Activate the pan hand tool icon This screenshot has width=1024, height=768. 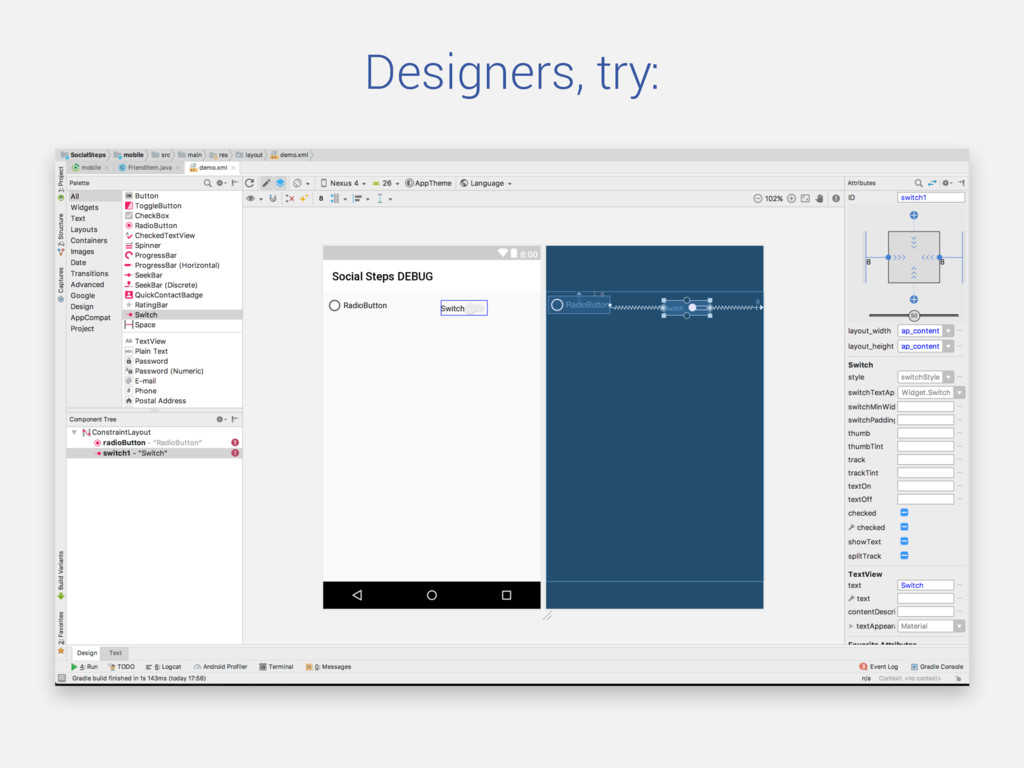[x=818, y=199]
